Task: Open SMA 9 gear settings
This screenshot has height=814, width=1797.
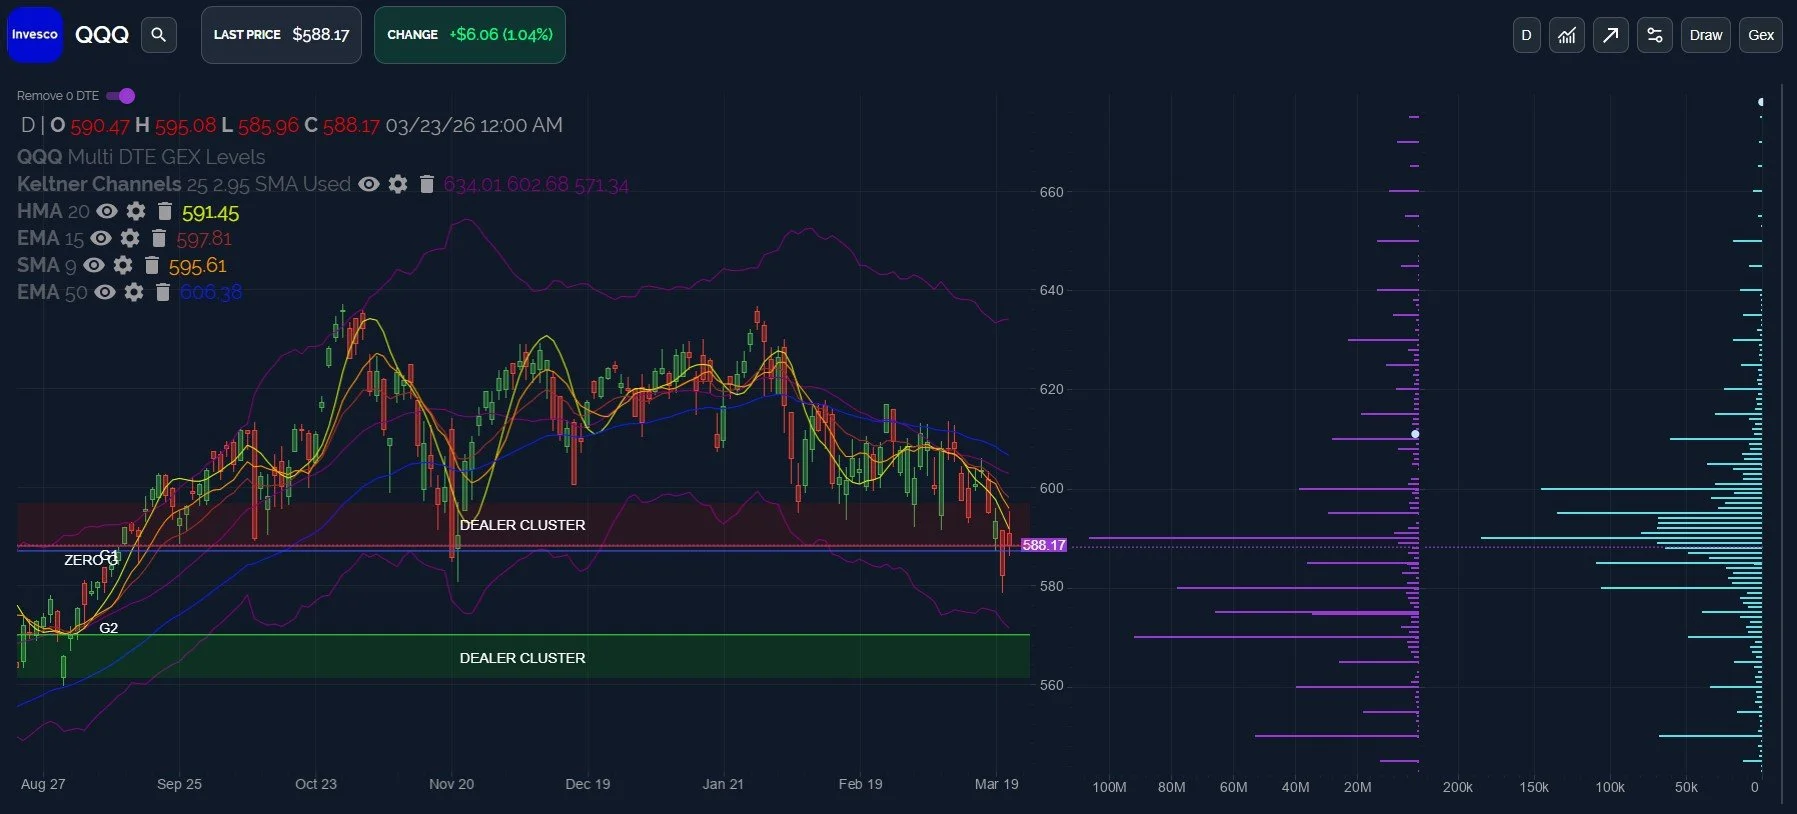Action: [x=123, y=265]
